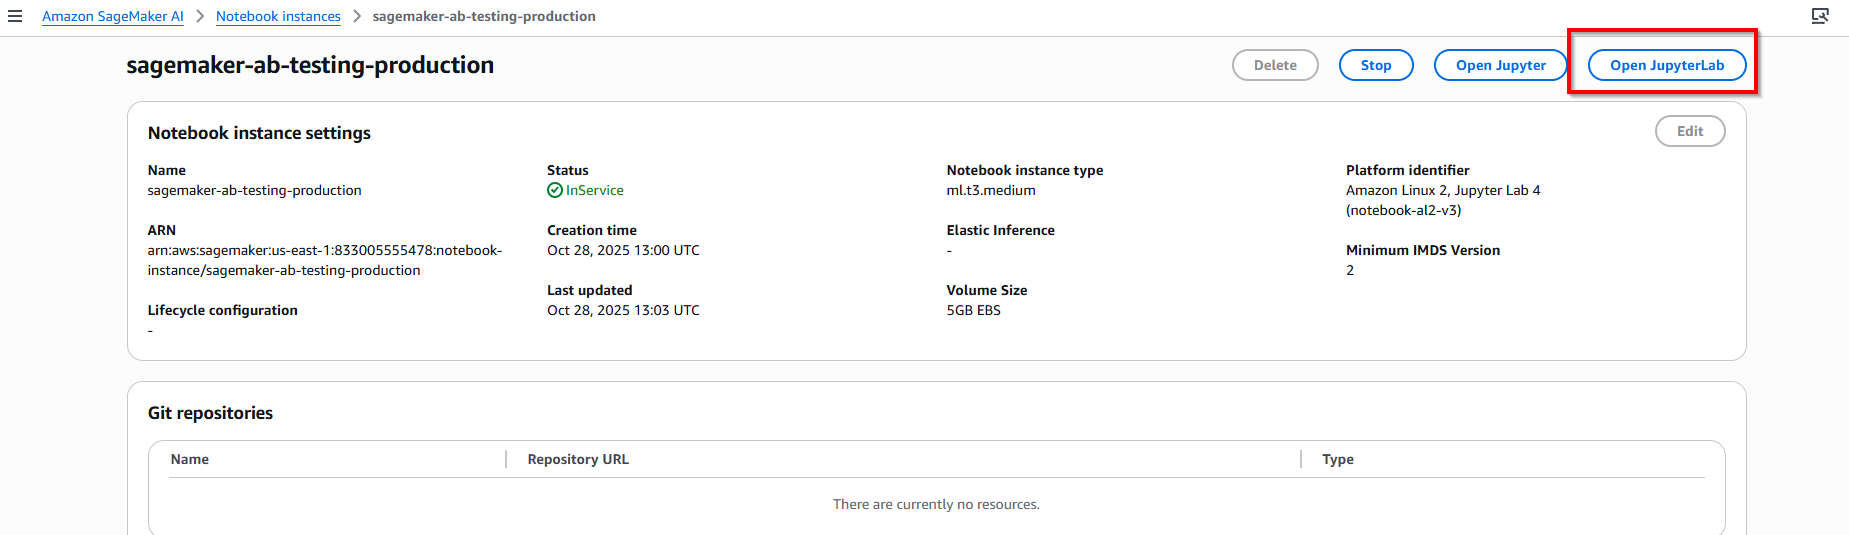The width and height of the screenshot is (1849, 535).
Task: Click the ARN value text
Action: [324, 260]
